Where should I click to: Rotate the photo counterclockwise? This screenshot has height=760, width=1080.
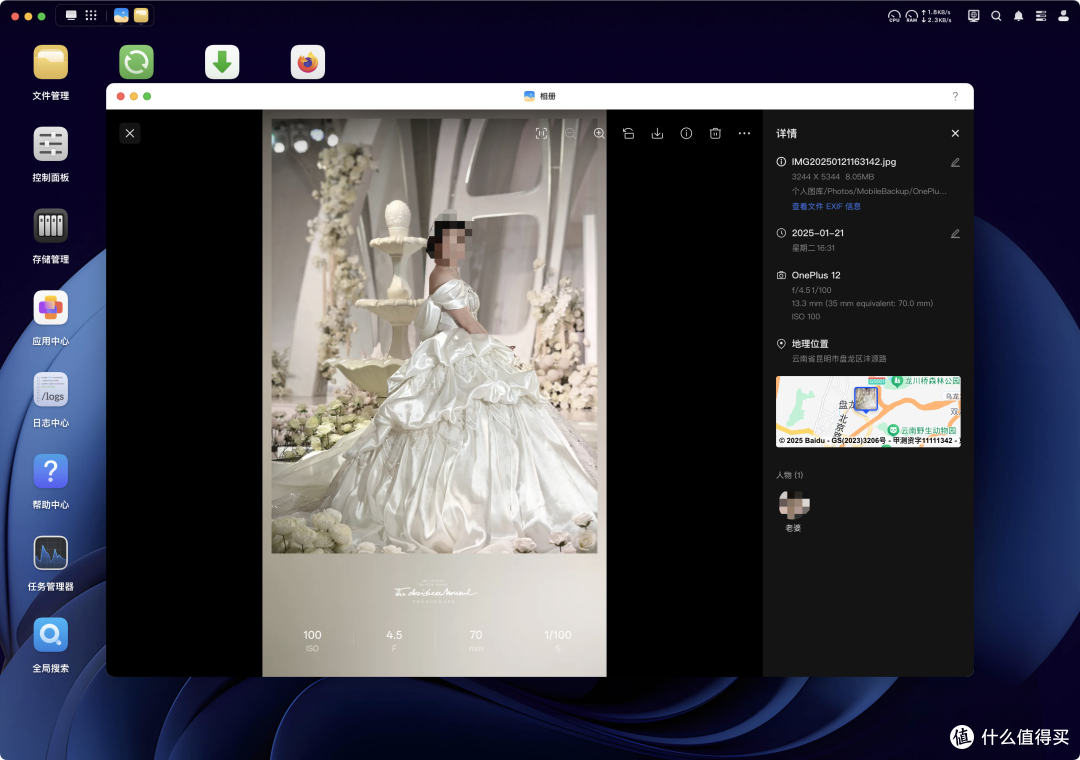coord(628,134)
